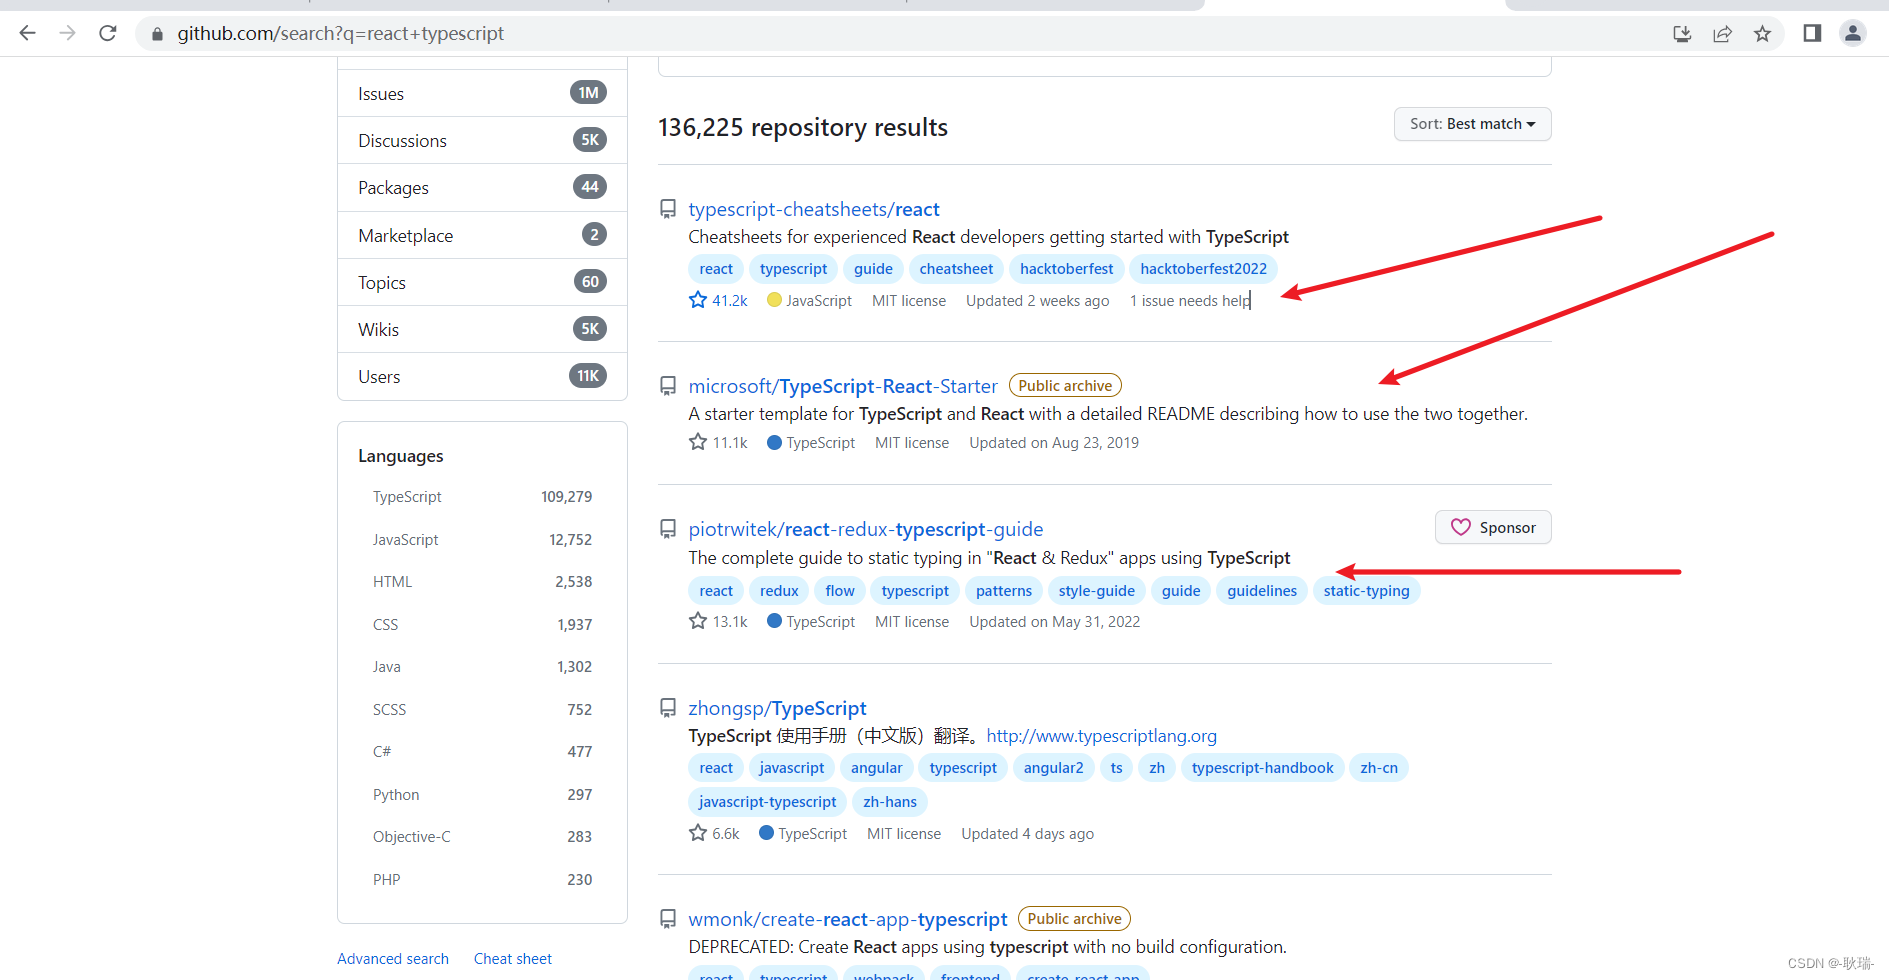Select the Packages search category

coord(482,187)
